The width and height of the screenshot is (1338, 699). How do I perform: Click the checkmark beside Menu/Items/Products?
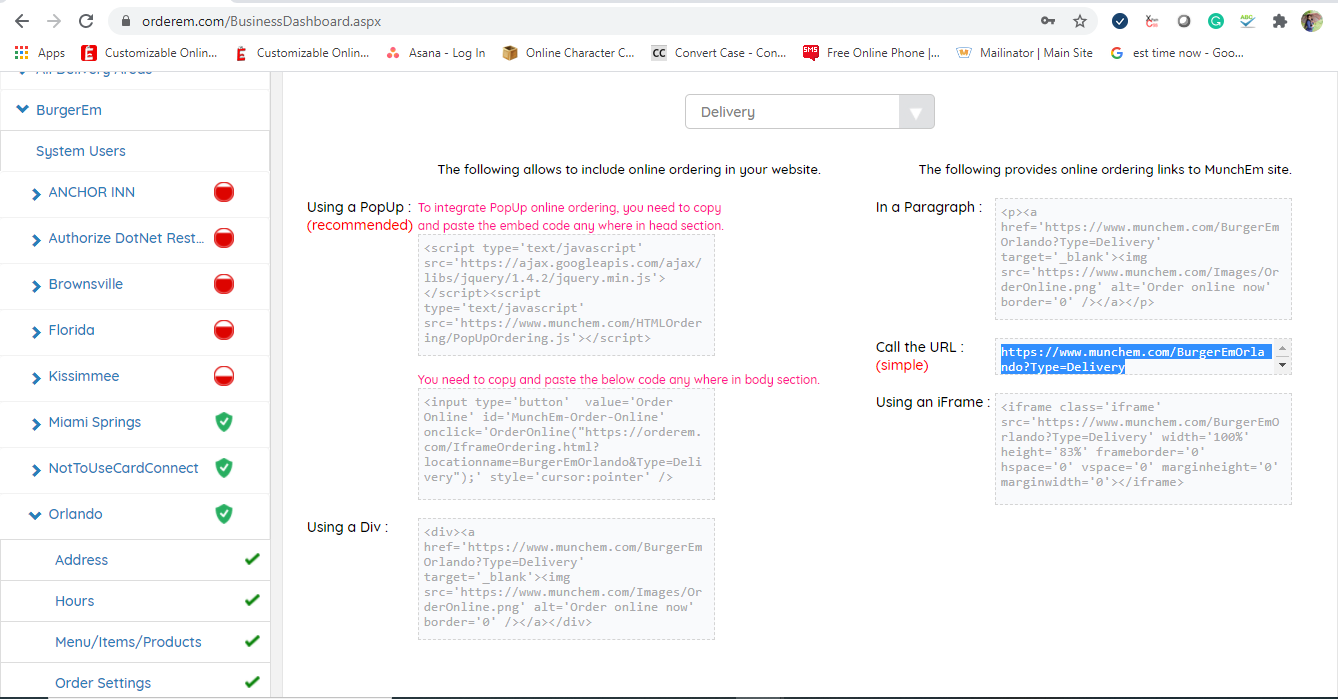pyautogui.click(x=252, y=642)
